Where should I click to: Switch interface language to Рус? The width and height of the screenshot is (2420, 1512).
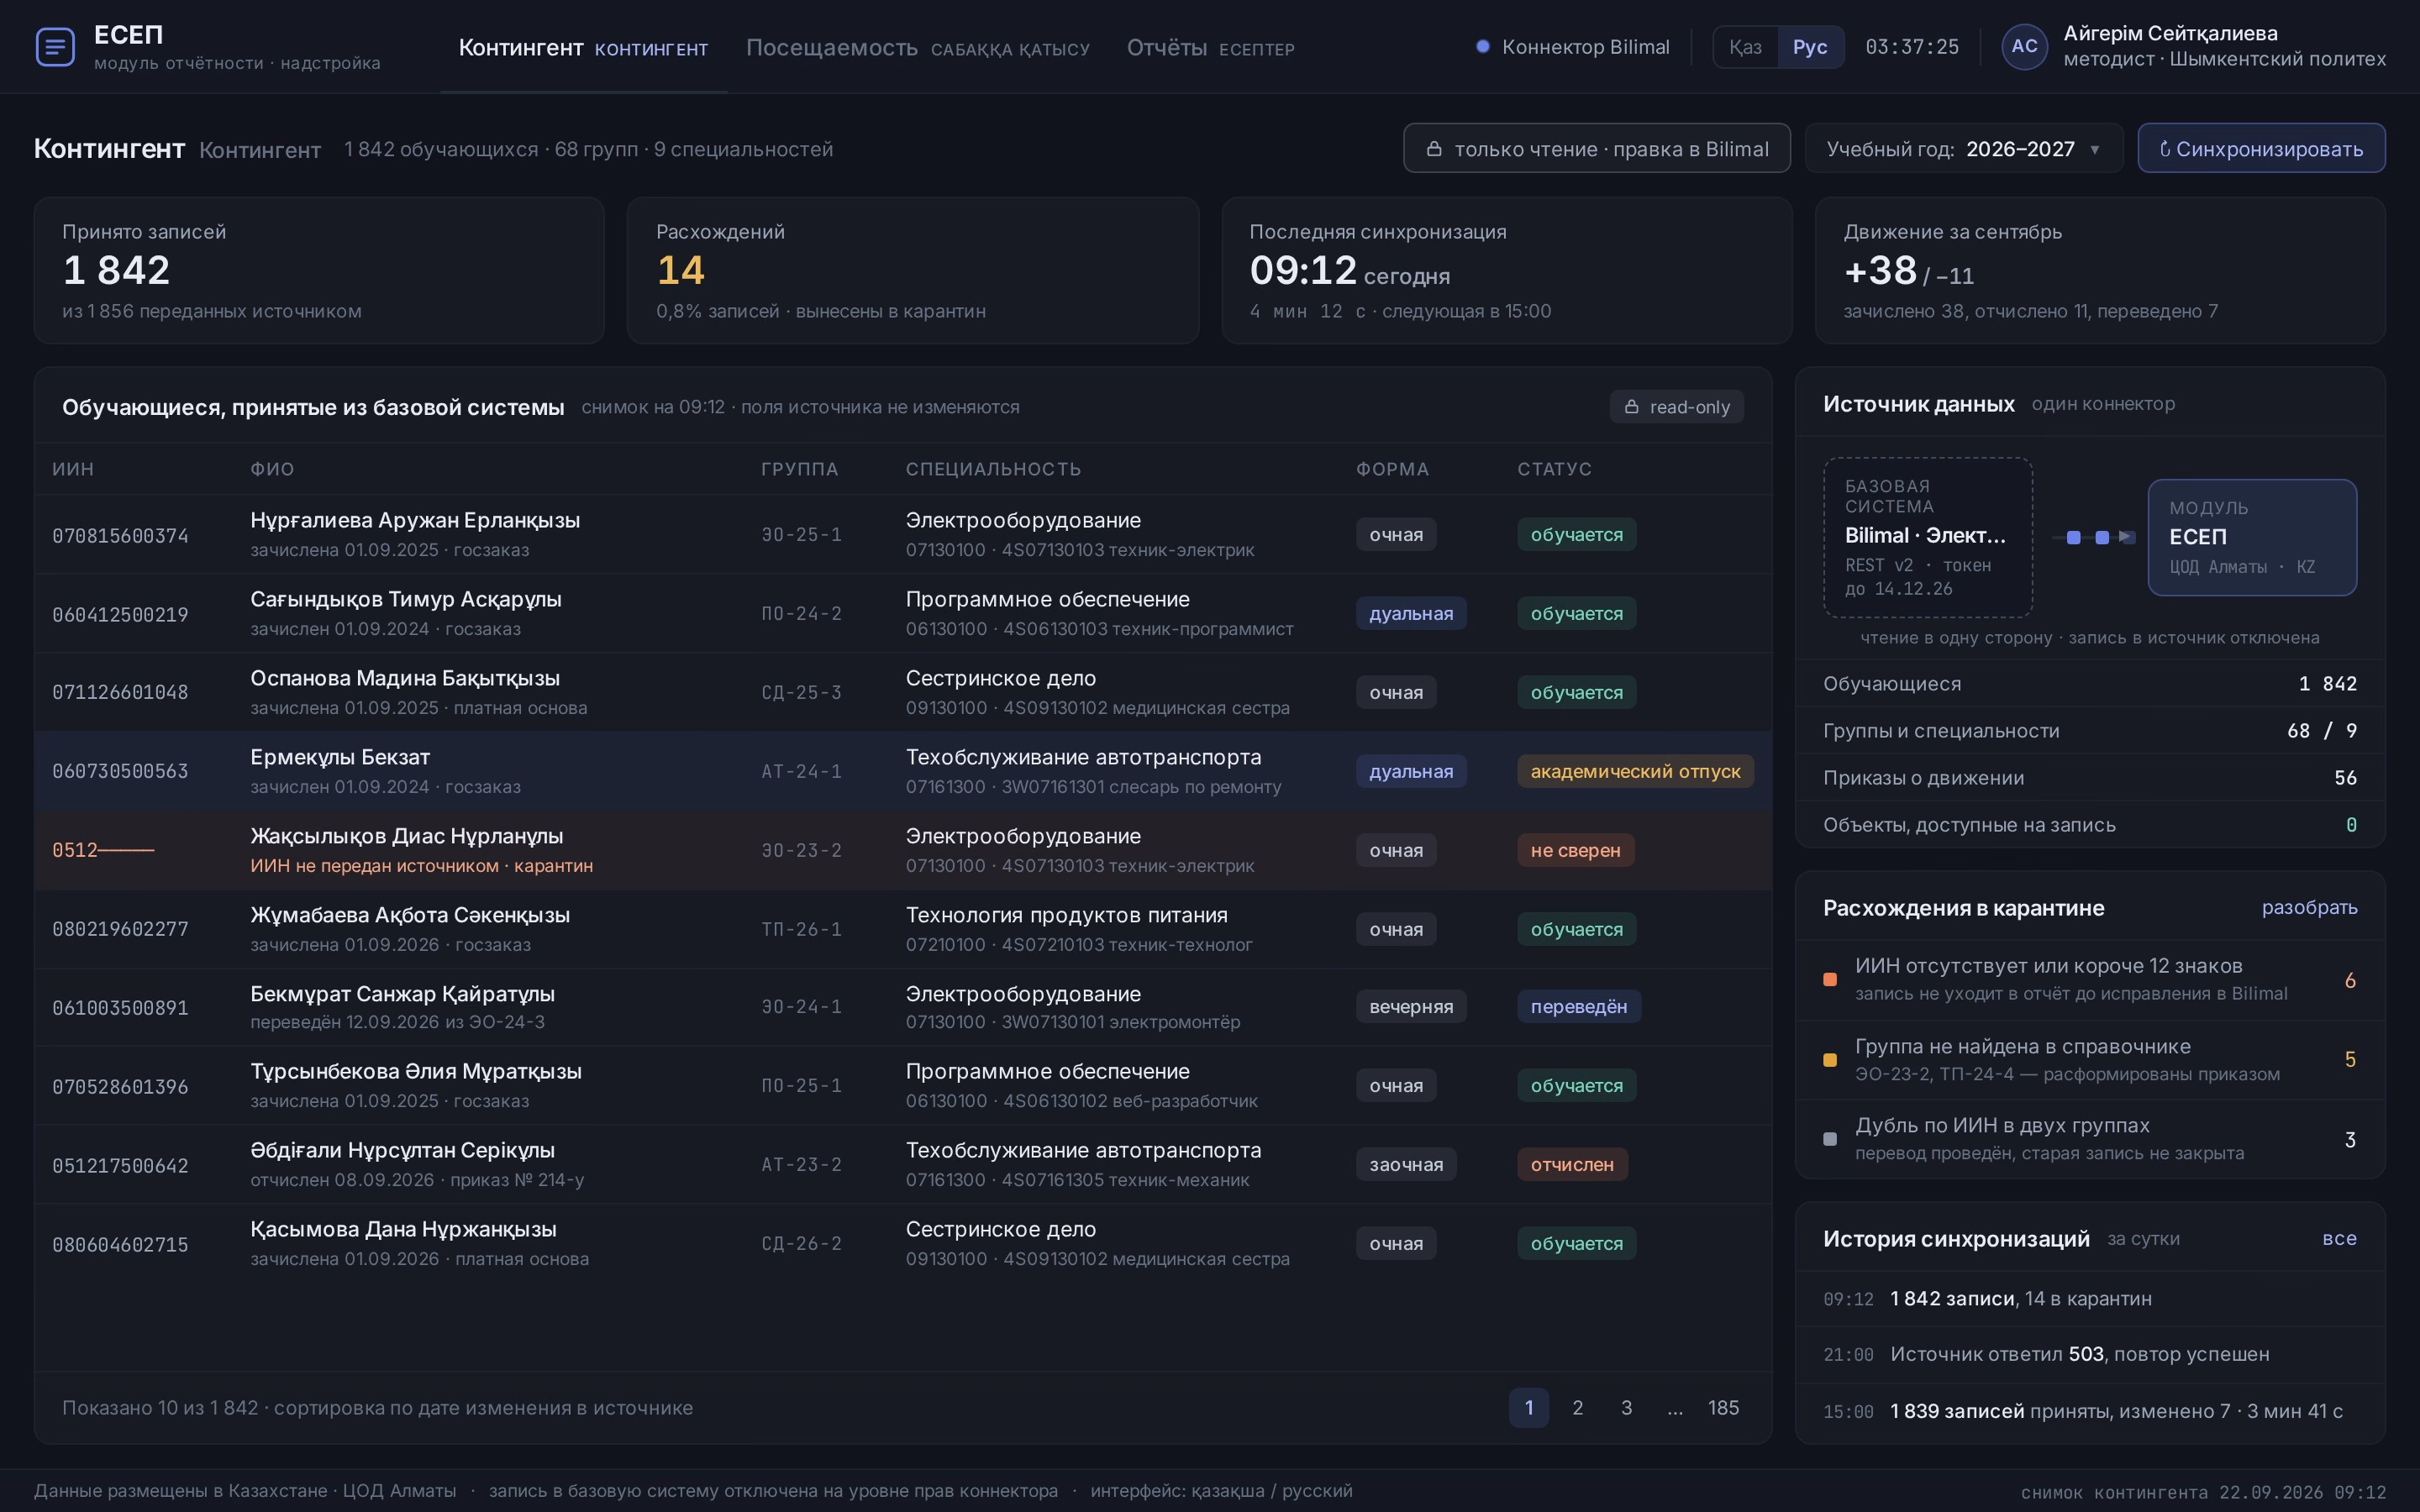pos(1809,47)
